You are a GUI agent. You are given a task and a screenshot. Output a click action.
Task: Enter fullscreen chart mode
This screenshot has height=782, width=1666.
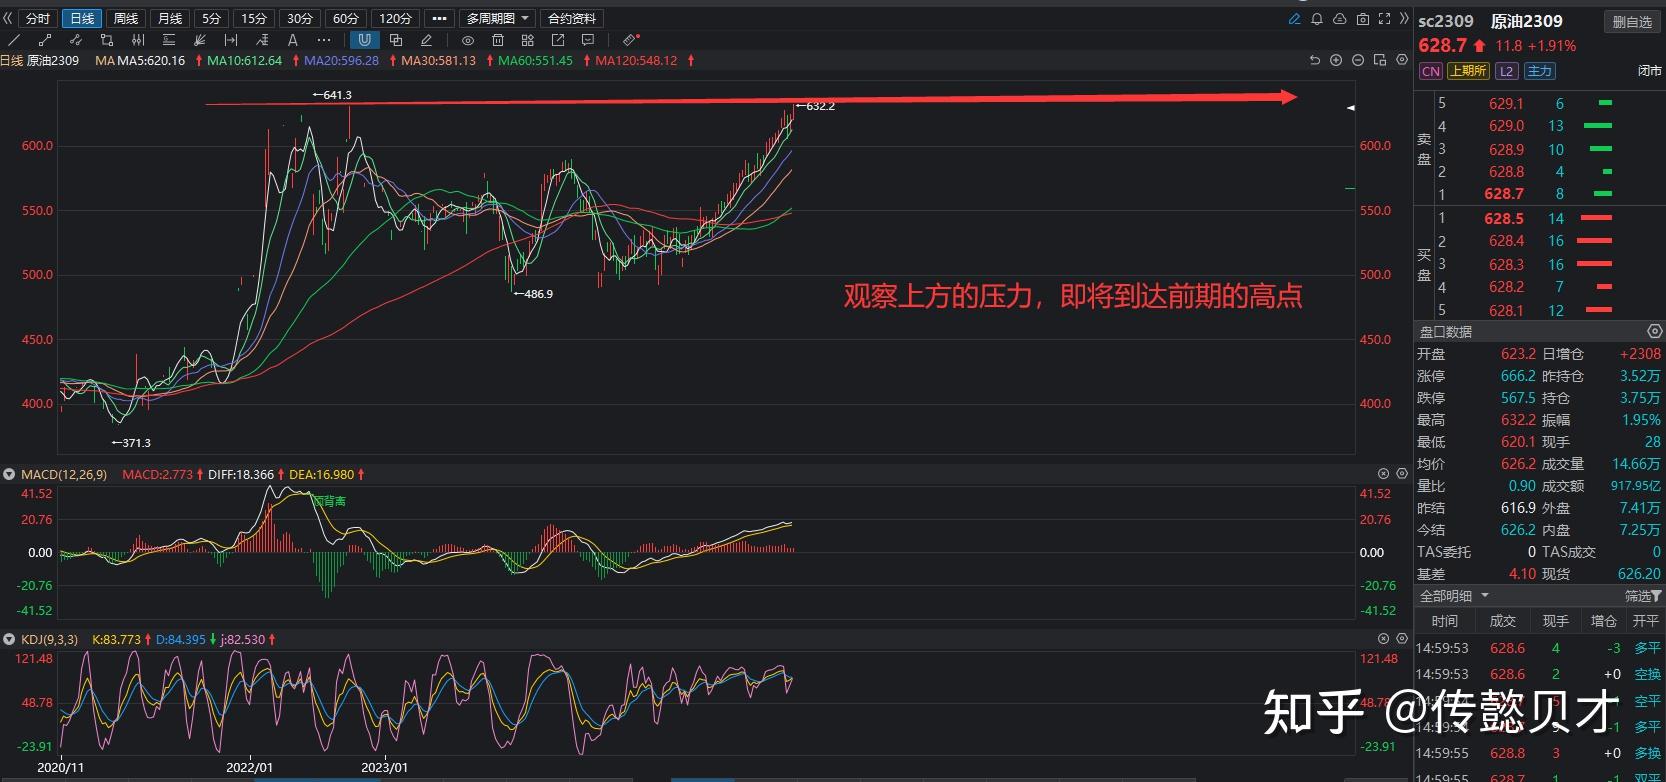(1384, 19)
